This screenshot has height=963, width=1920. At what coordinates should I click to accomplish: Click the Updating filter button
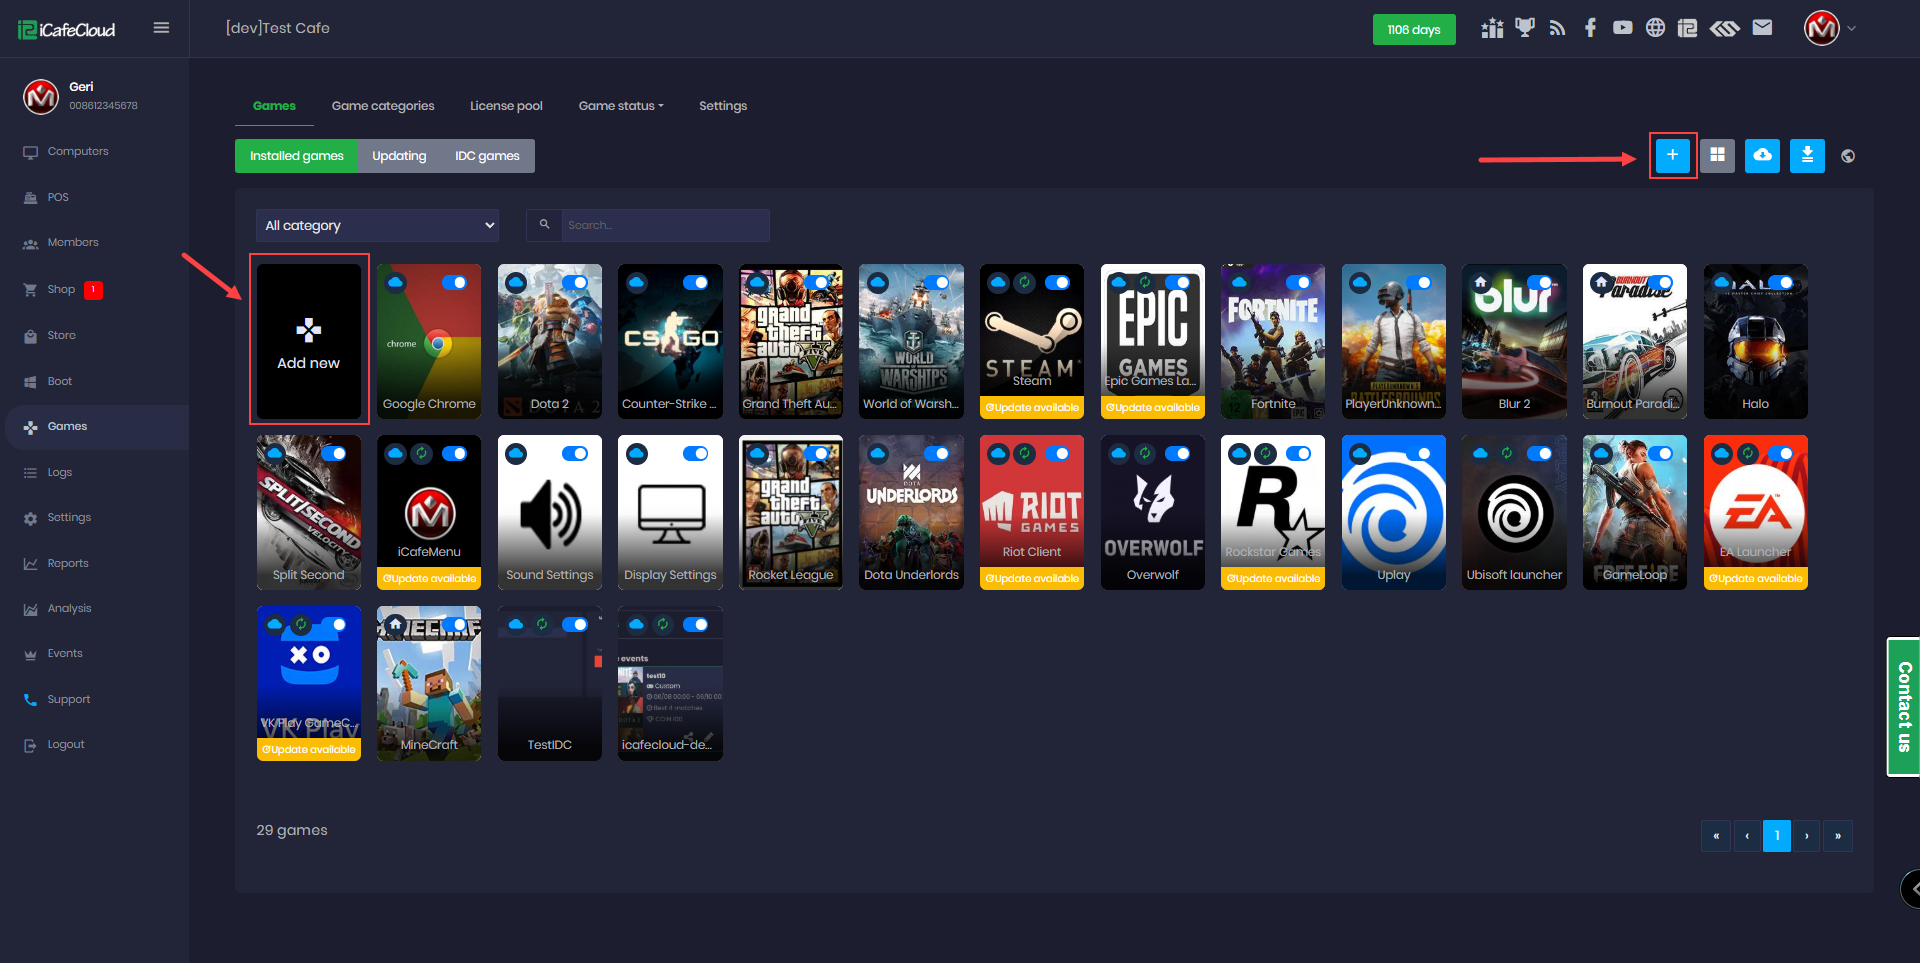[399, 156]
